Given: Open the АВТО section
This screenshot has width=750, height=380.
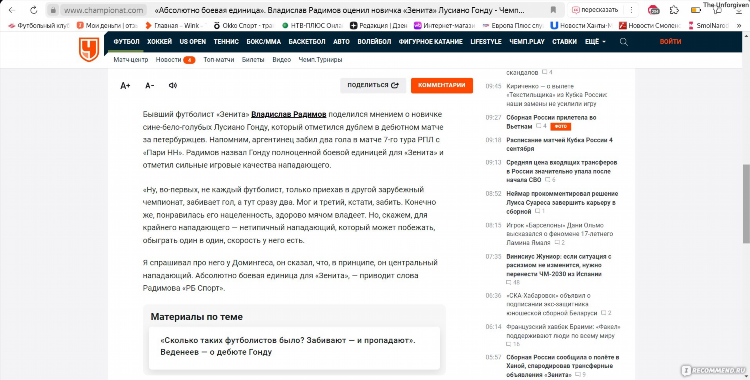Looking at the screenshot, I should point(341,42).
